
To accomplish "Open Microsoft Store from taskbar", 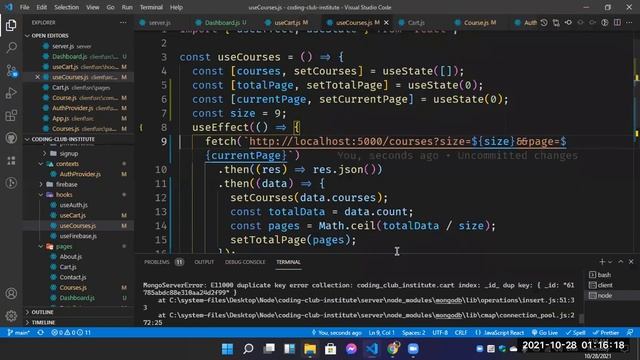I will tap(330, 349).
